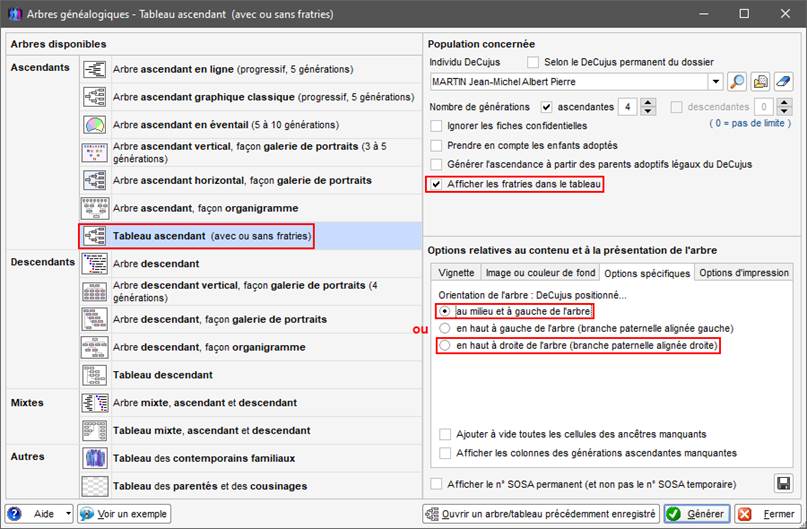Enable 'Afficher le n° SOSA permanent'
This screenshot has height=529, width=807.
pos(436,484)
